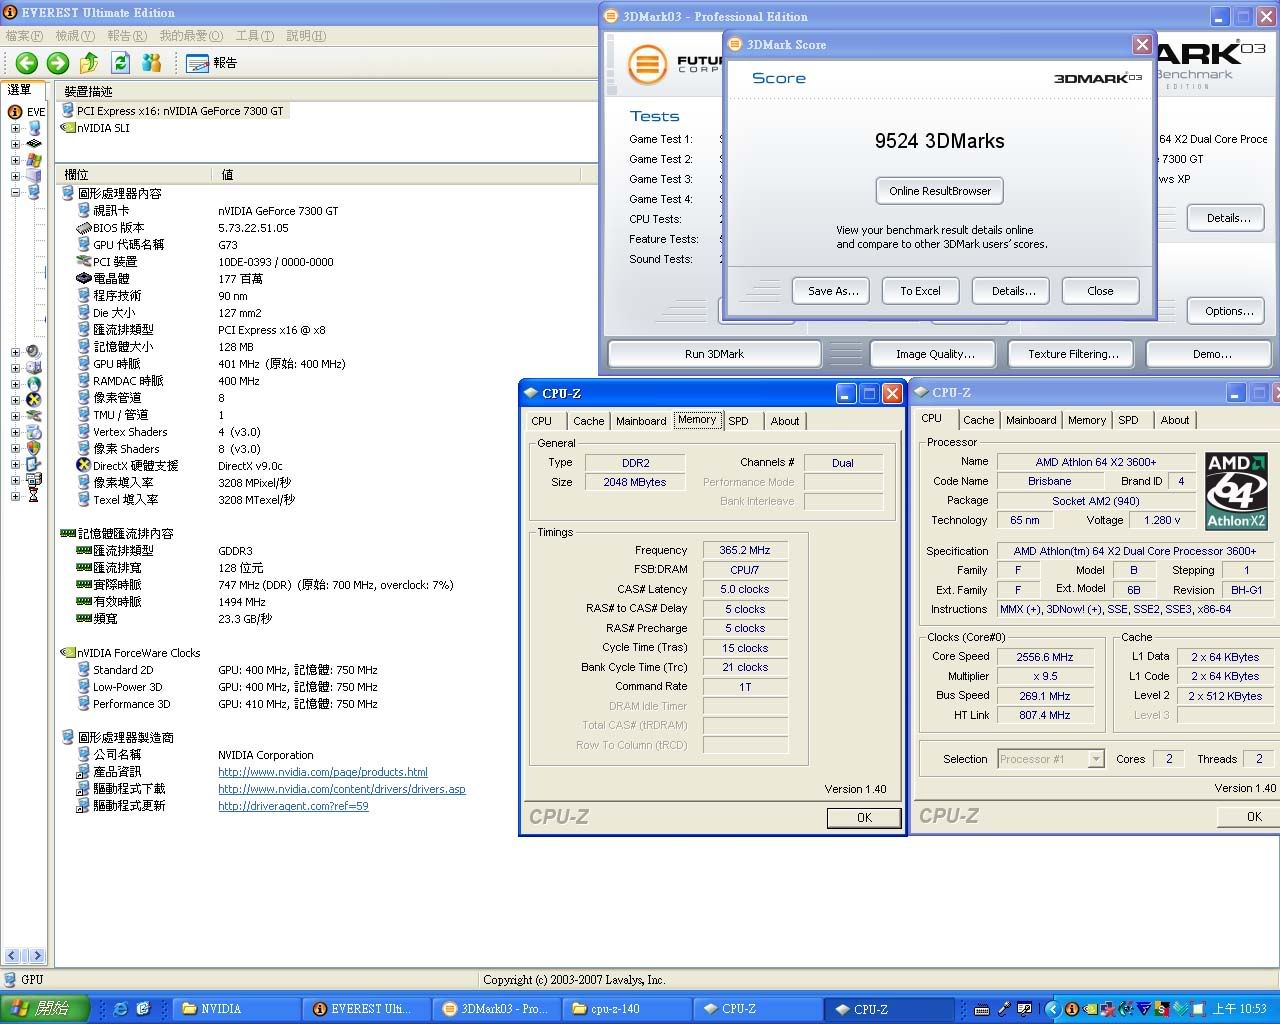
Task: Open the cpu-z-140 folder taskbar button
Action: point(627,1009)
